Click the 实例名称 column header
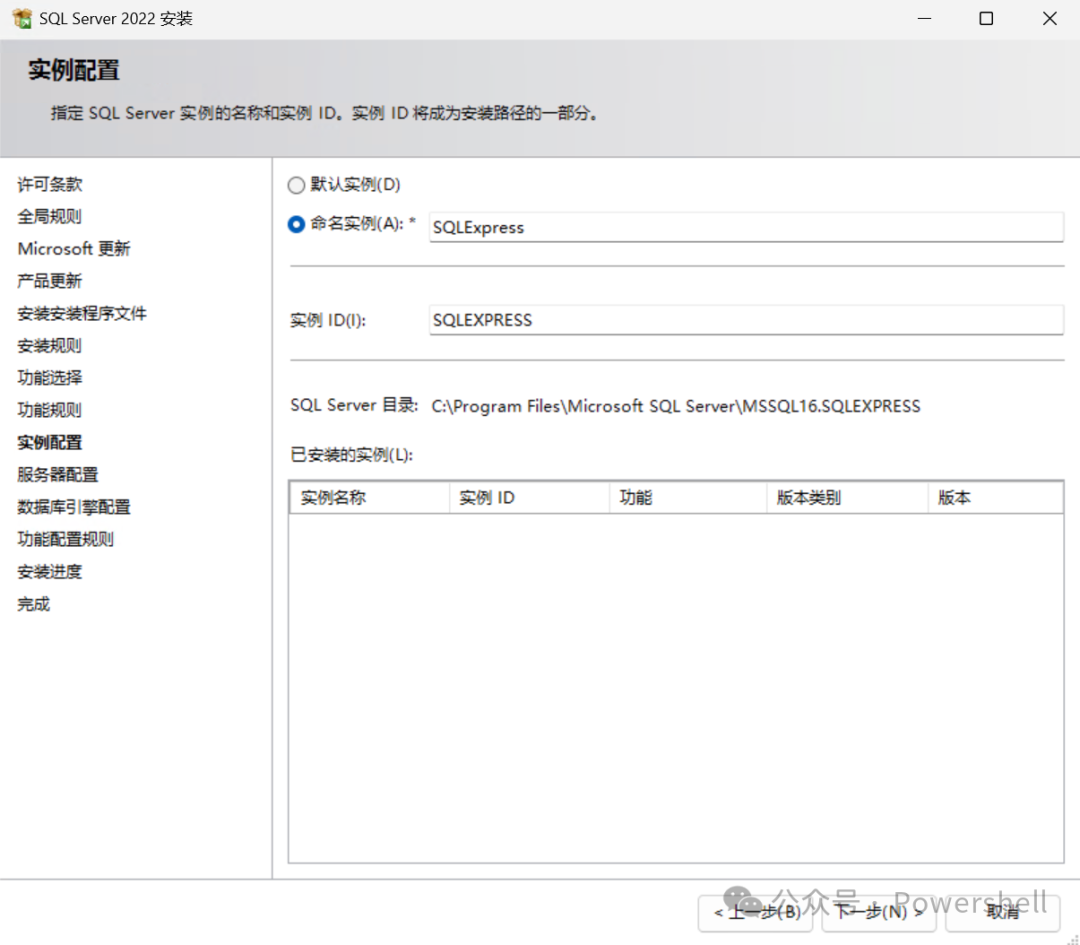 [x=370, y=497]
